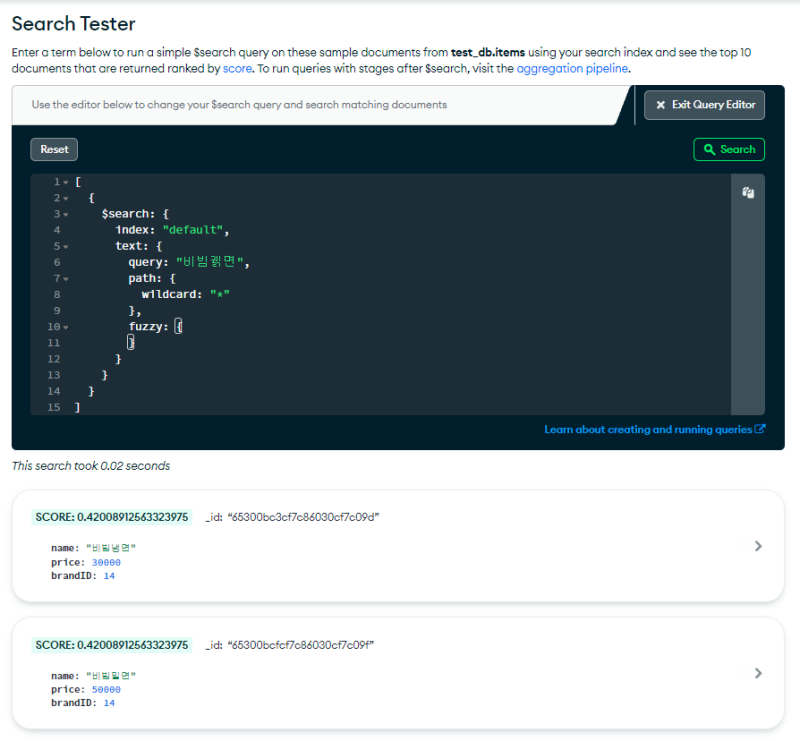
Task: Open the aggregation pipeline link
Action: (x=572, y=69)
